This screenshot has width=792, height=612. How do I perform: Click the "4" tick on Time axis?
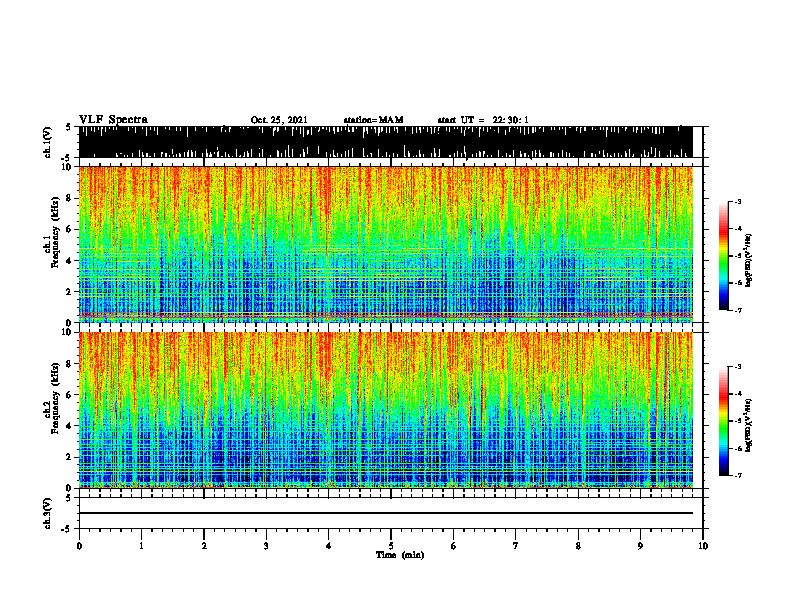329,546
